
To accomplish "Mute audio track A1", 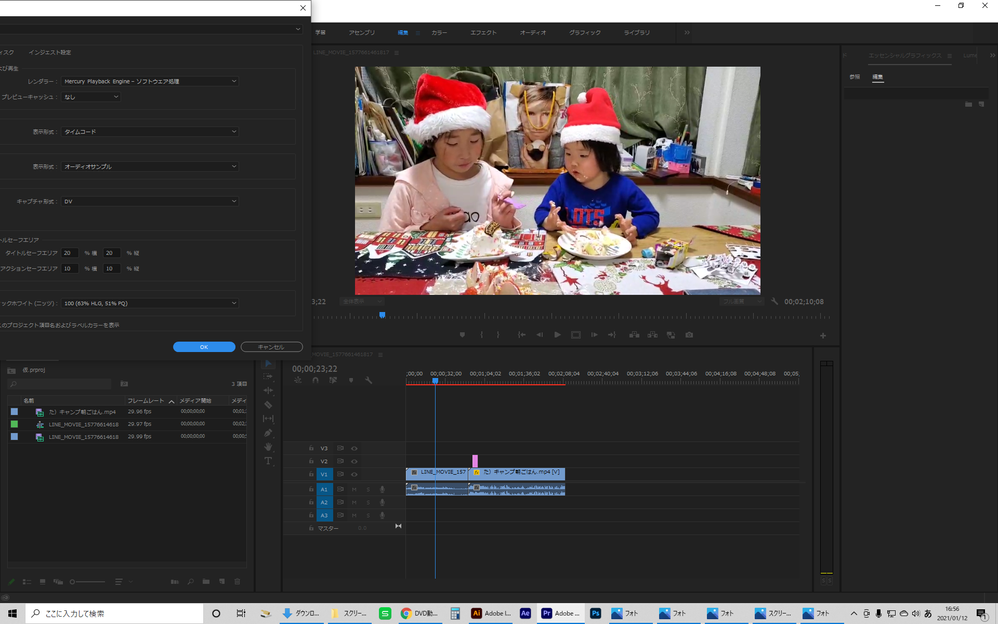I will 354,490.
